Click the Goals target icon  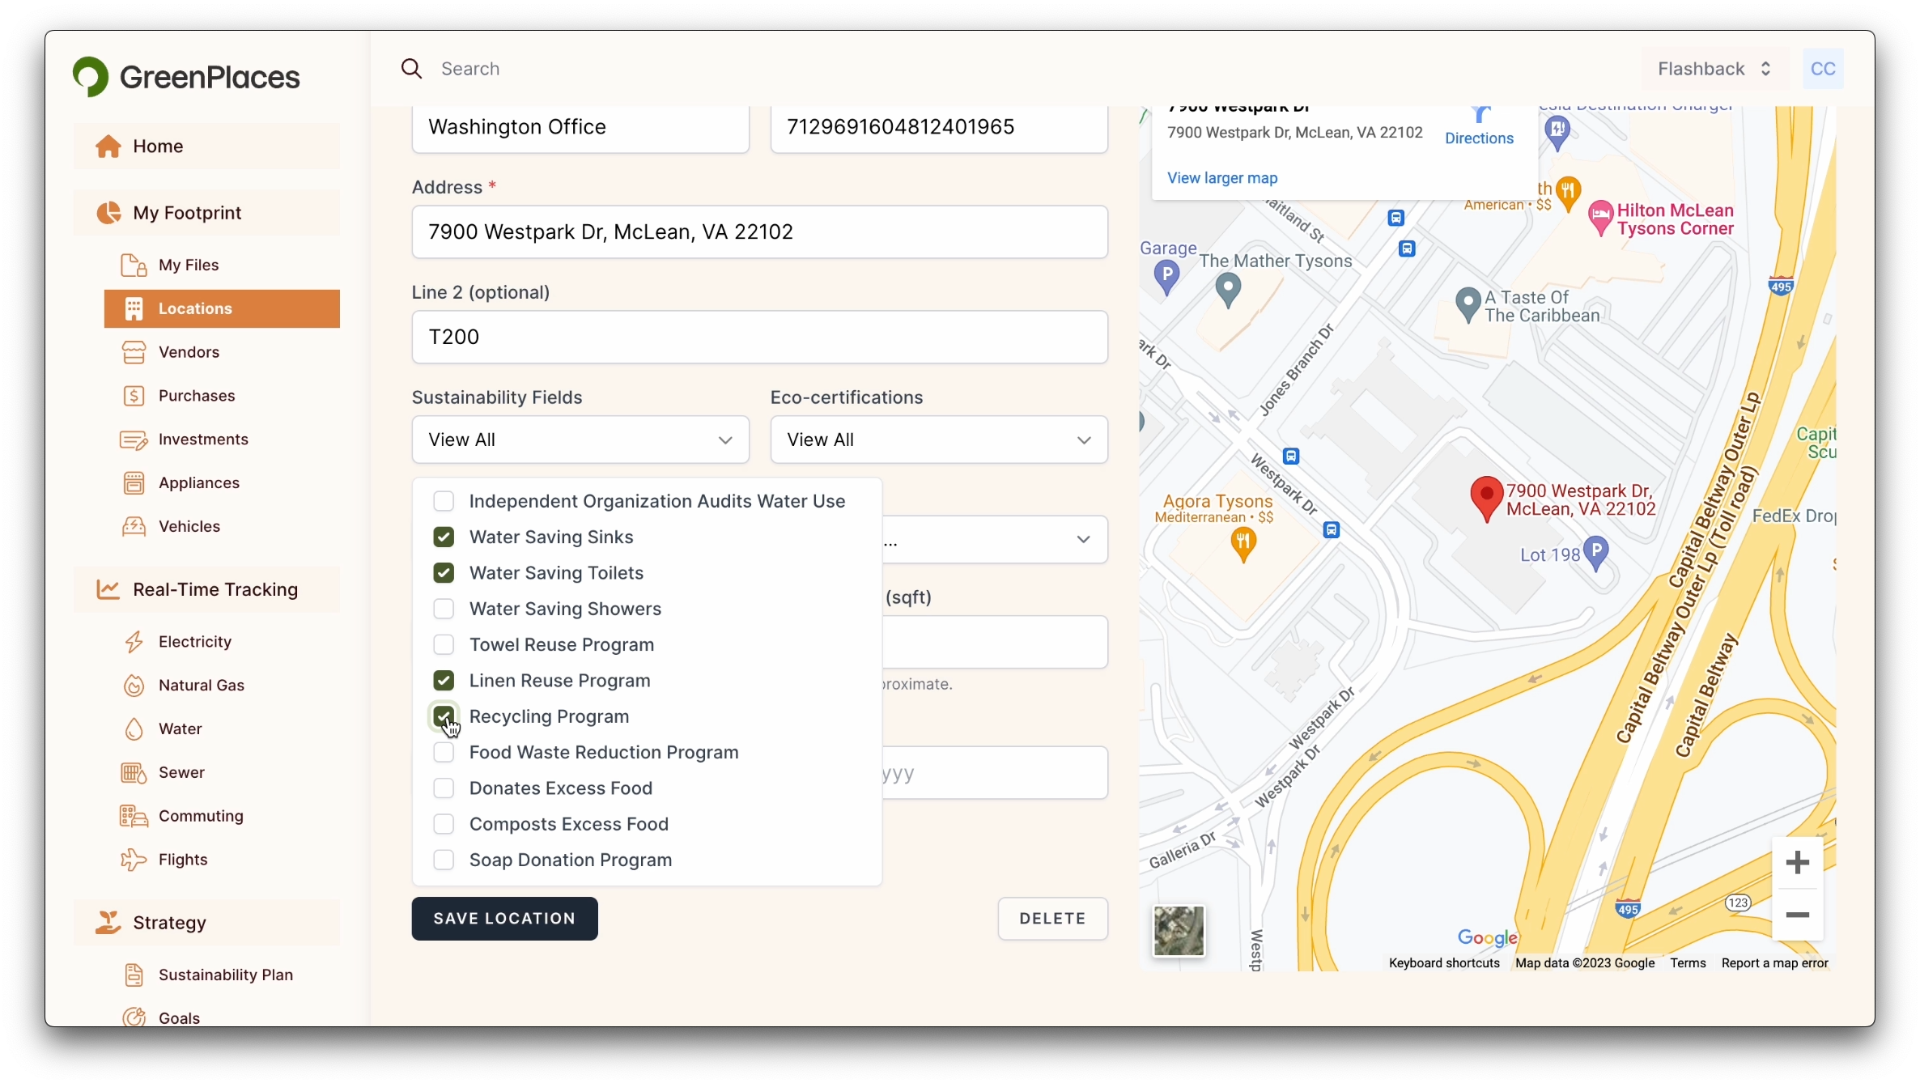[x=134, y=1018]
